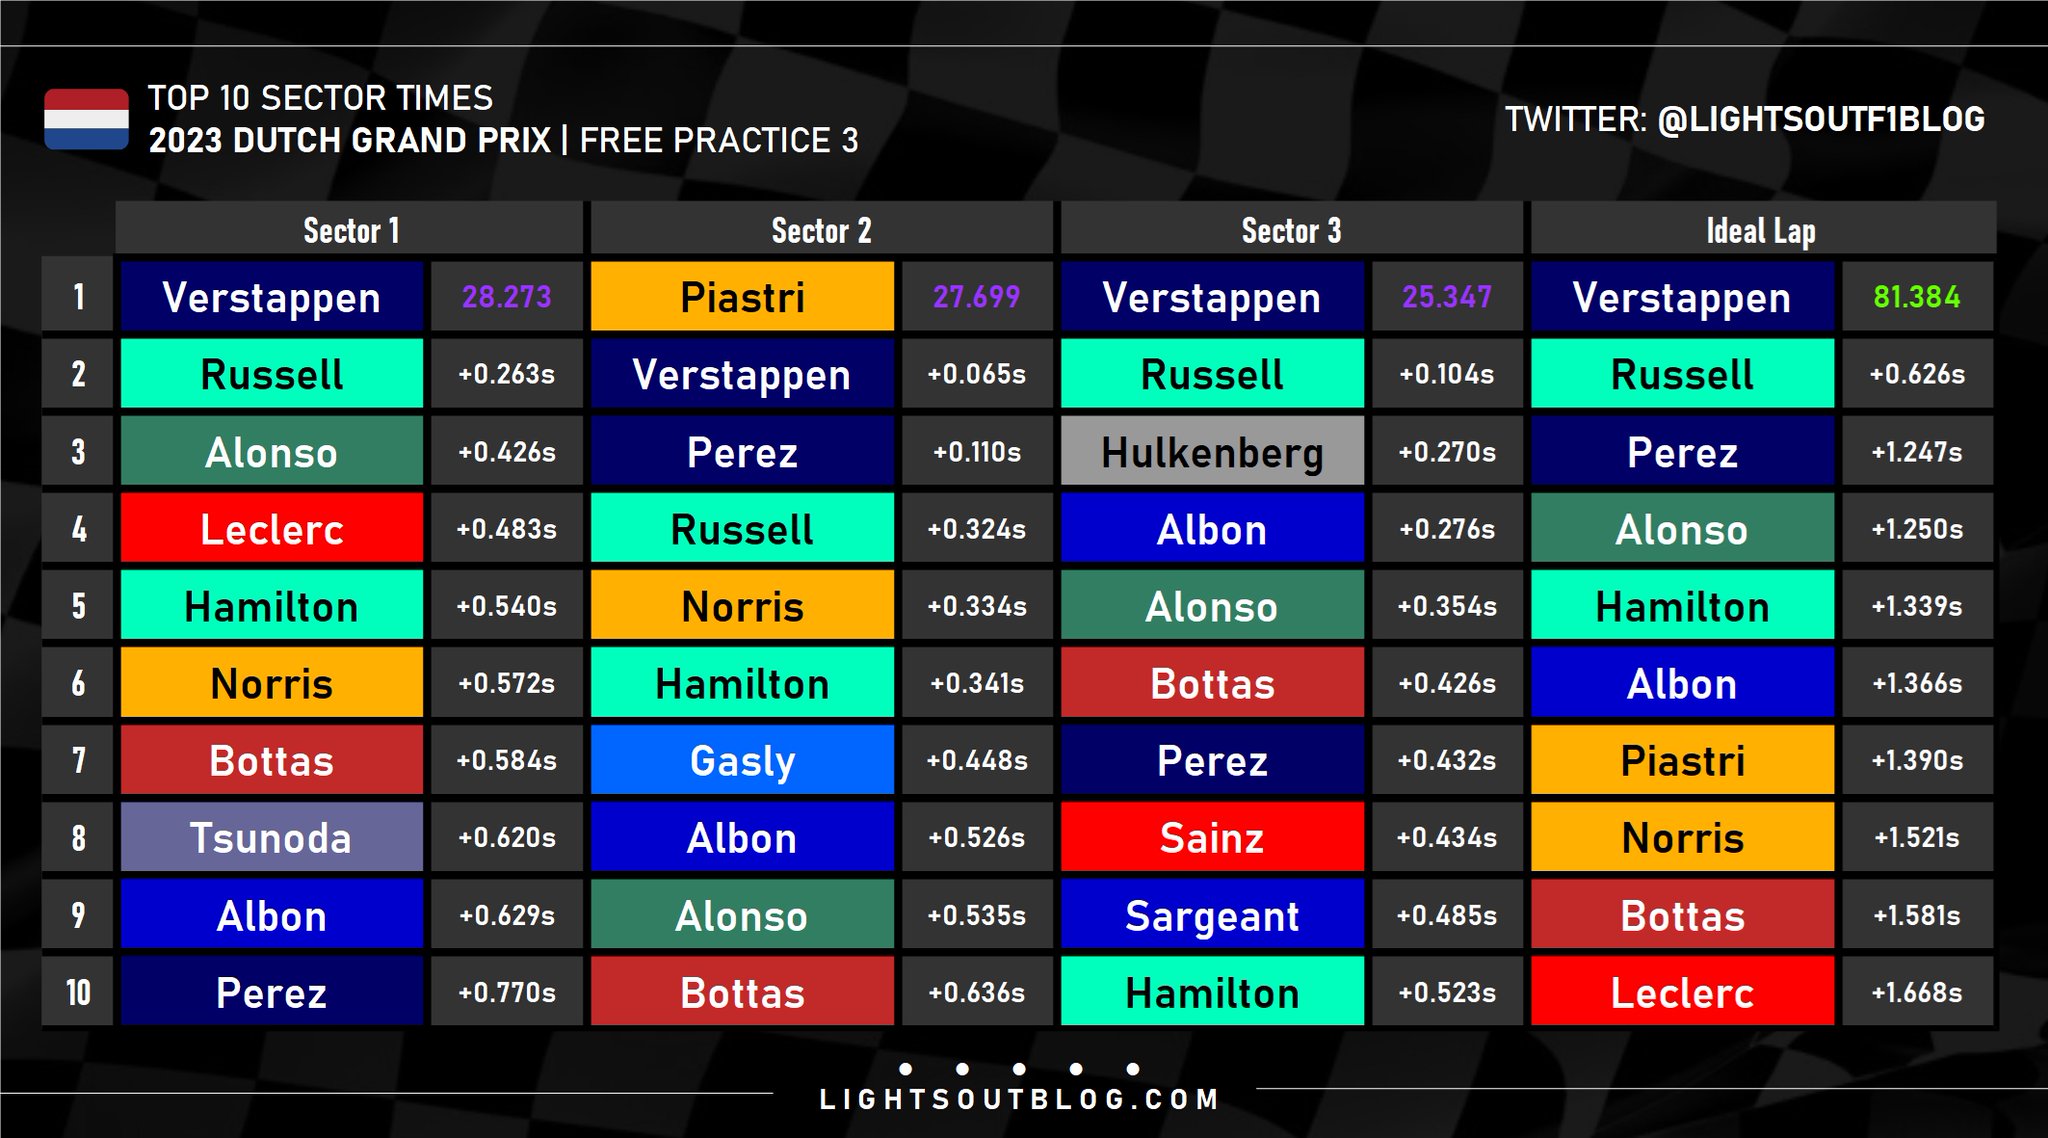Switch to the Sector 3 column header

click(x=1291, y=230)
